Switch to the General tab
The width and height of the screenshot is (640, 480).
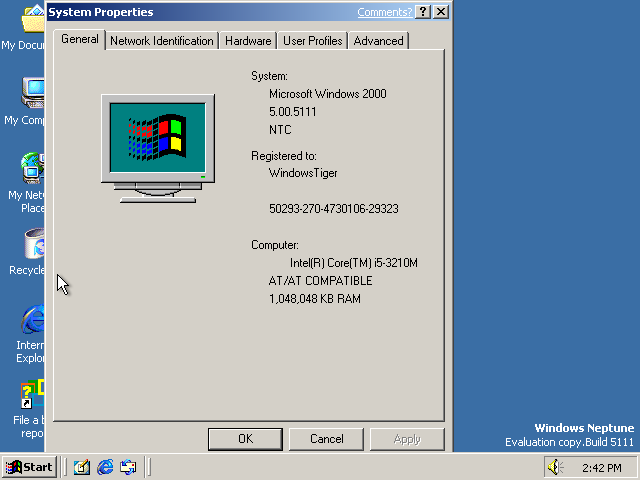tap(80, 40)
